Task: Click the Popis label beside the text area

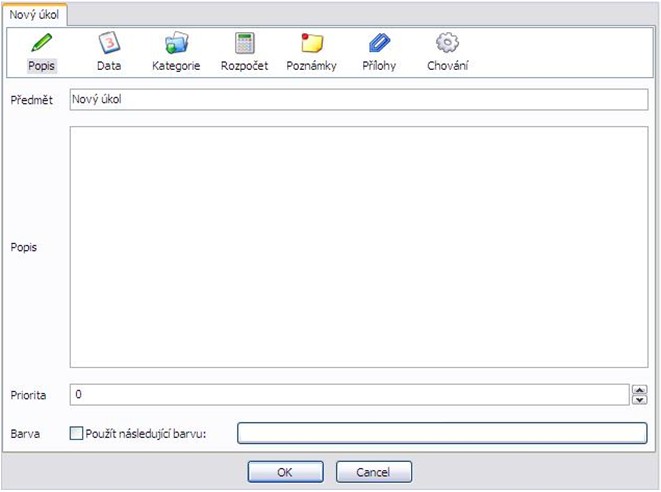Action: (x=24, y=247)
